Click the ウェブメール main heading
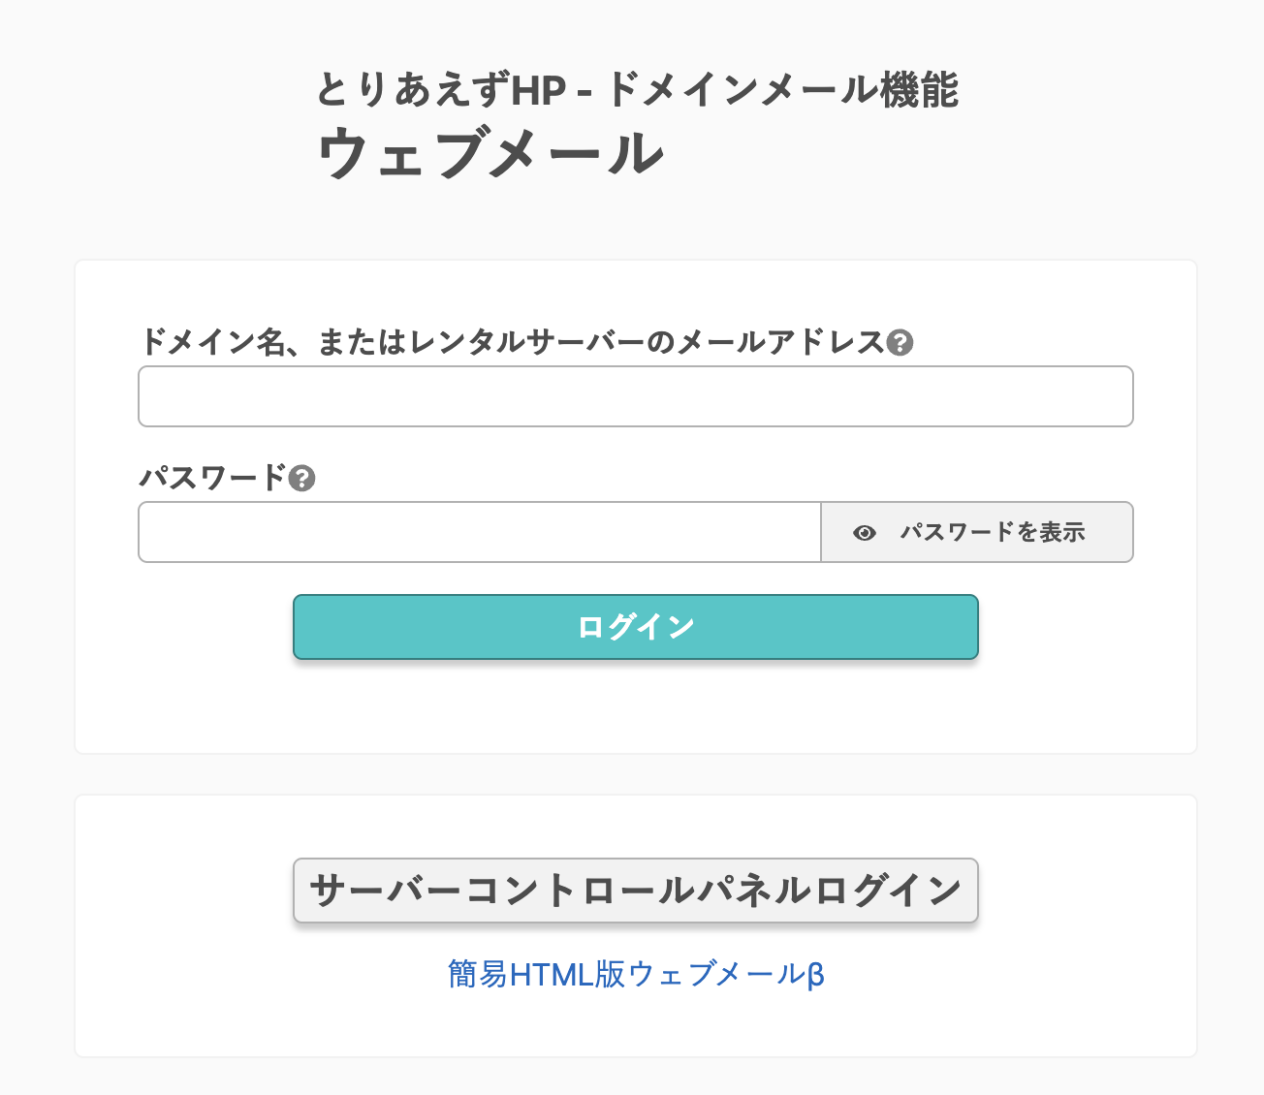 [x=490, y=154]
